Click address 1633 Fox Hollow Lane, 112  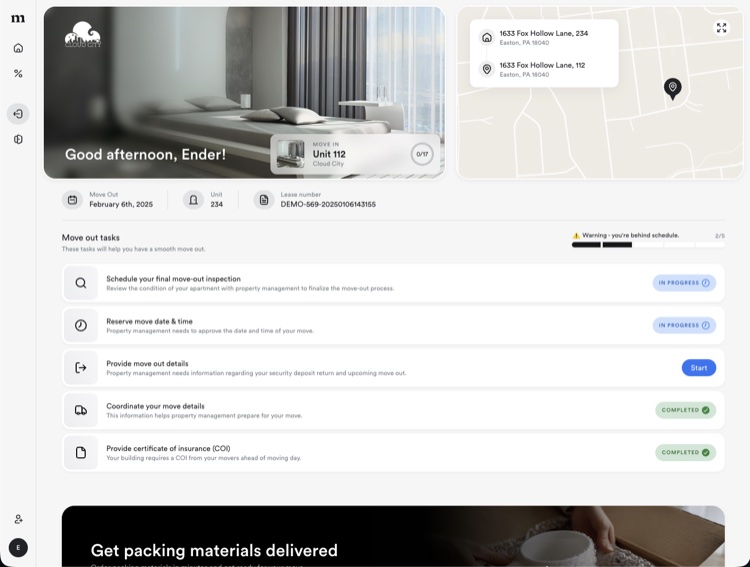(x=542, y=65)
